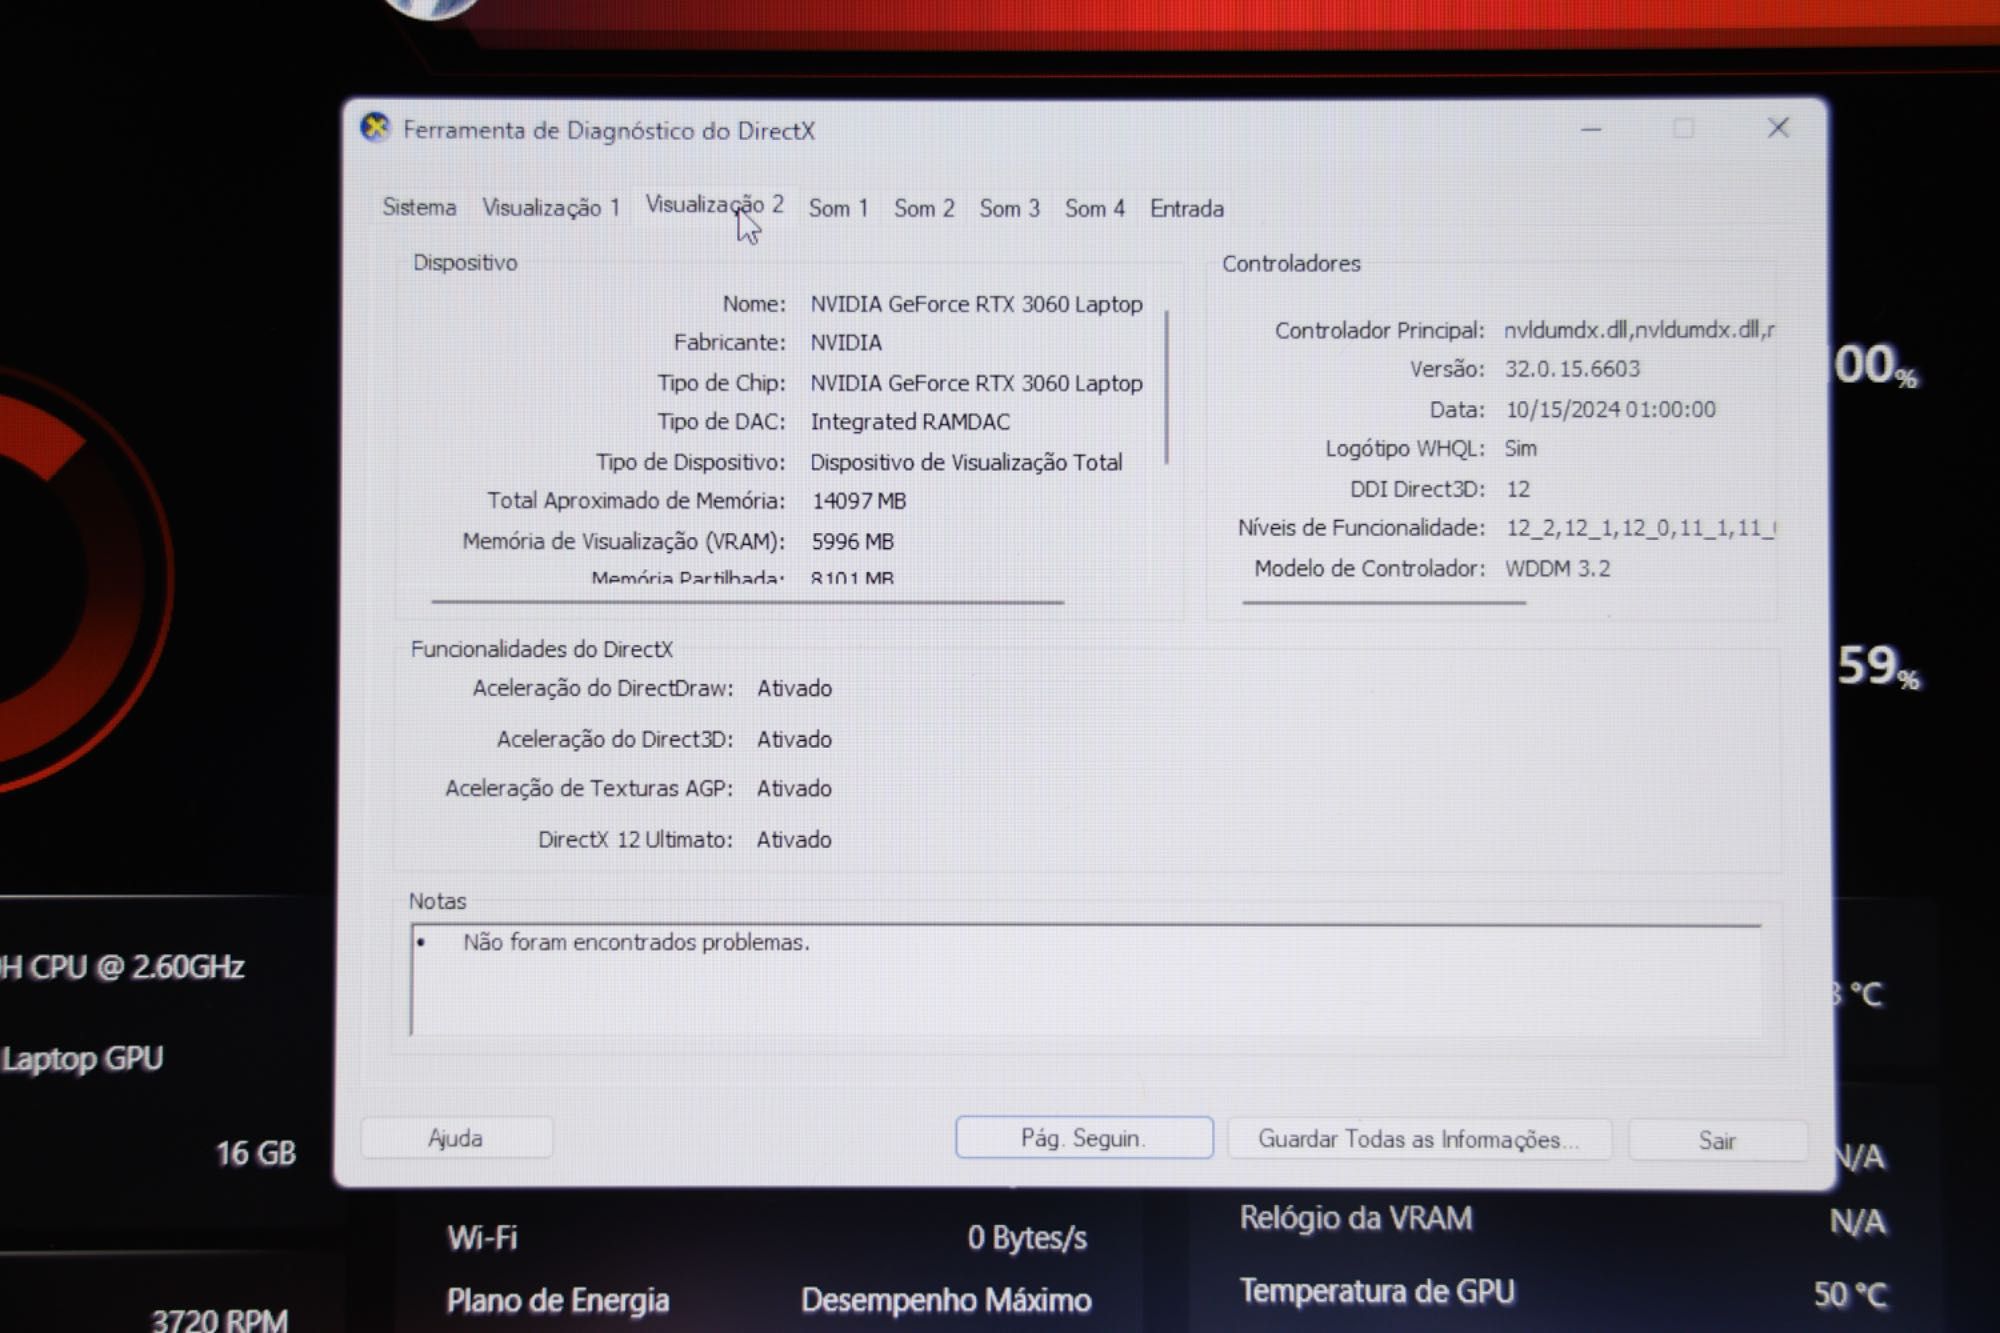Screen dimensions: 2000x1333
Task: Click the driver date 10/15/2024 01:00:00
Action: point(1610,409)
